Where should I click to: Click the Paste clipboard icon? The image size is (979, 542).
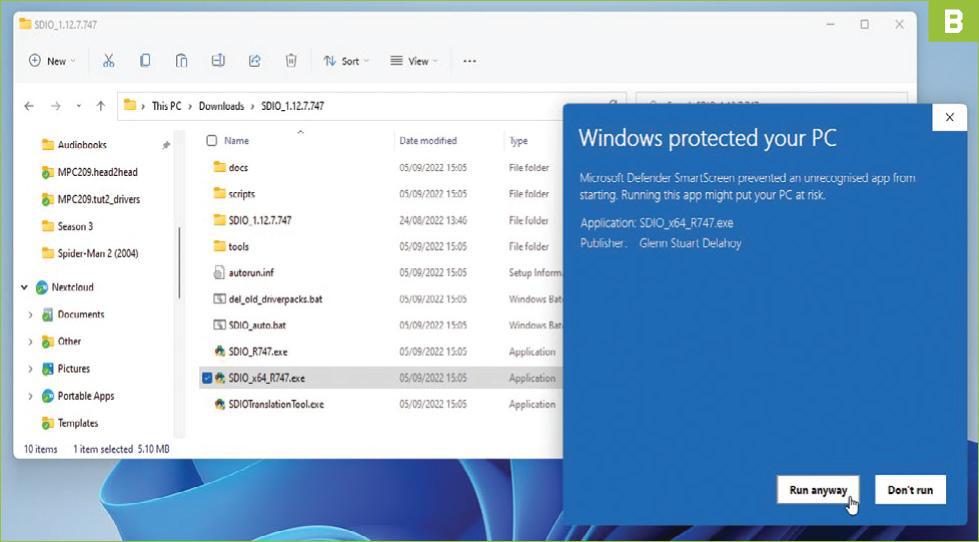(x=181, y=61)
